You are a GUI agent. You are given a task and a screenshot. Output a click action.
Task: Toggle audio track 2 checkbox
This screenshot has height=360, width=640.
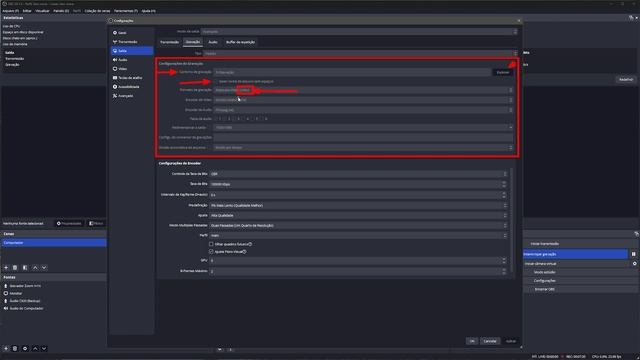pos(225,119)
